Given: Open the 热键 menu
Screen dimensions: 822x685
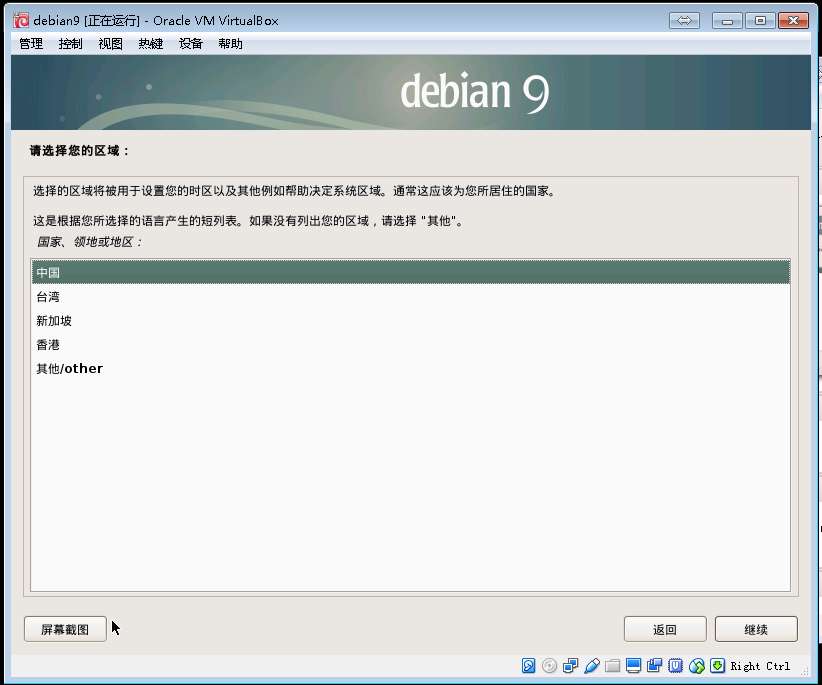Looking at the screenshot, I should pyautogui.click(x=150, y=44).
